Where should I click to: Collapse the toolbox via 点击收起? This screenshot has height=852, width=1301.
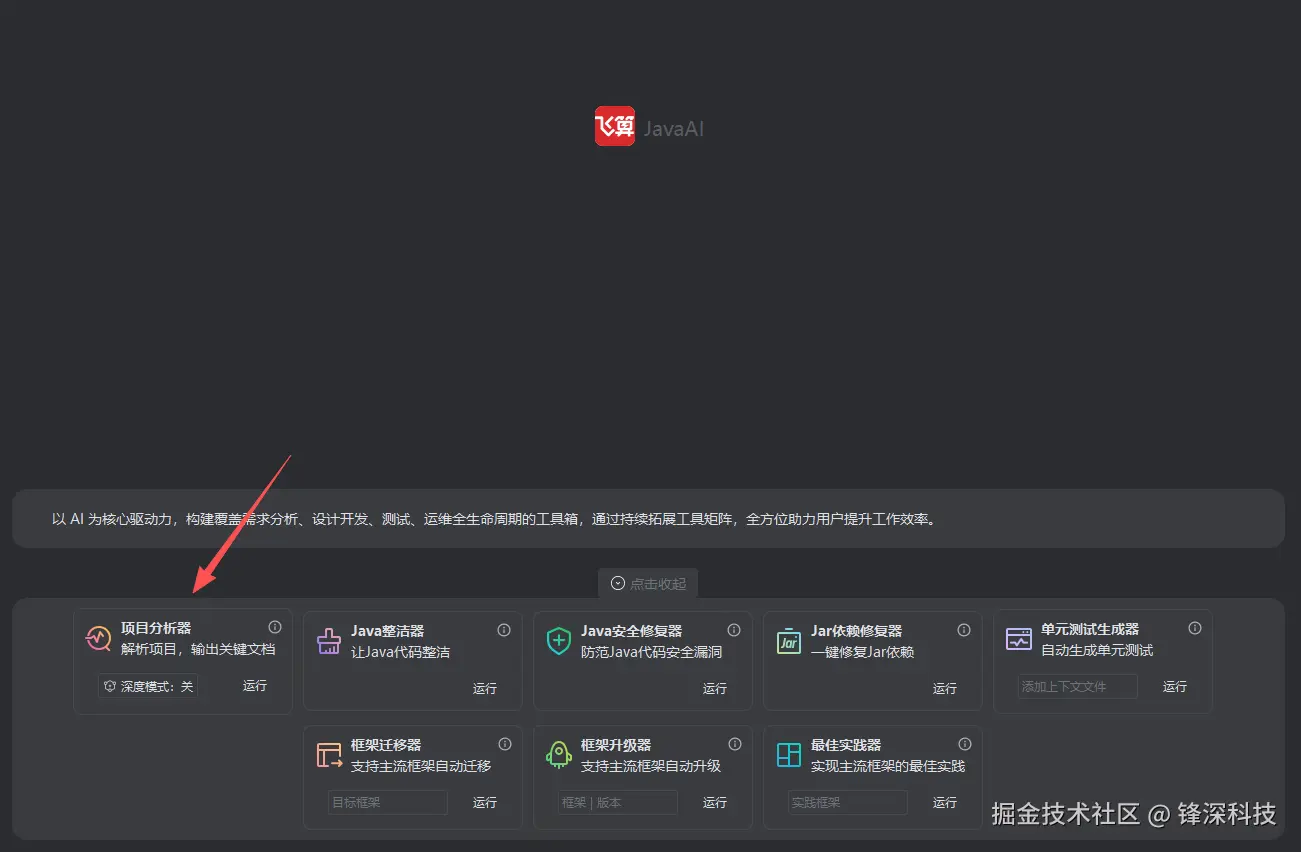coord(648,583)
